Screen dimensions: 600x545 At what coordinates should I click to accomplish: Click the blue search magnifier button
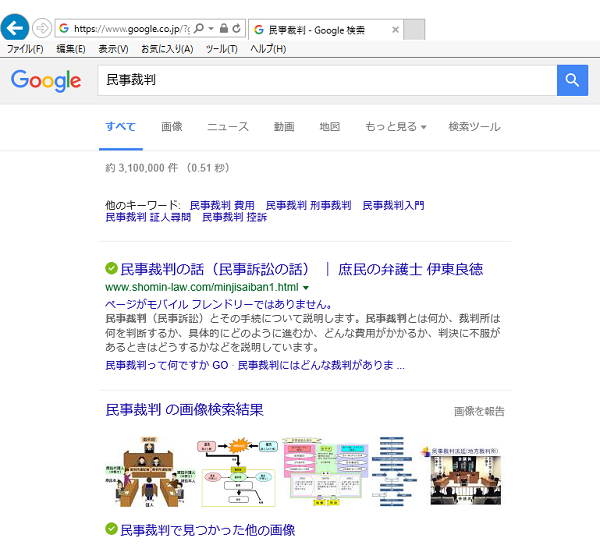[x=572, y=80]
